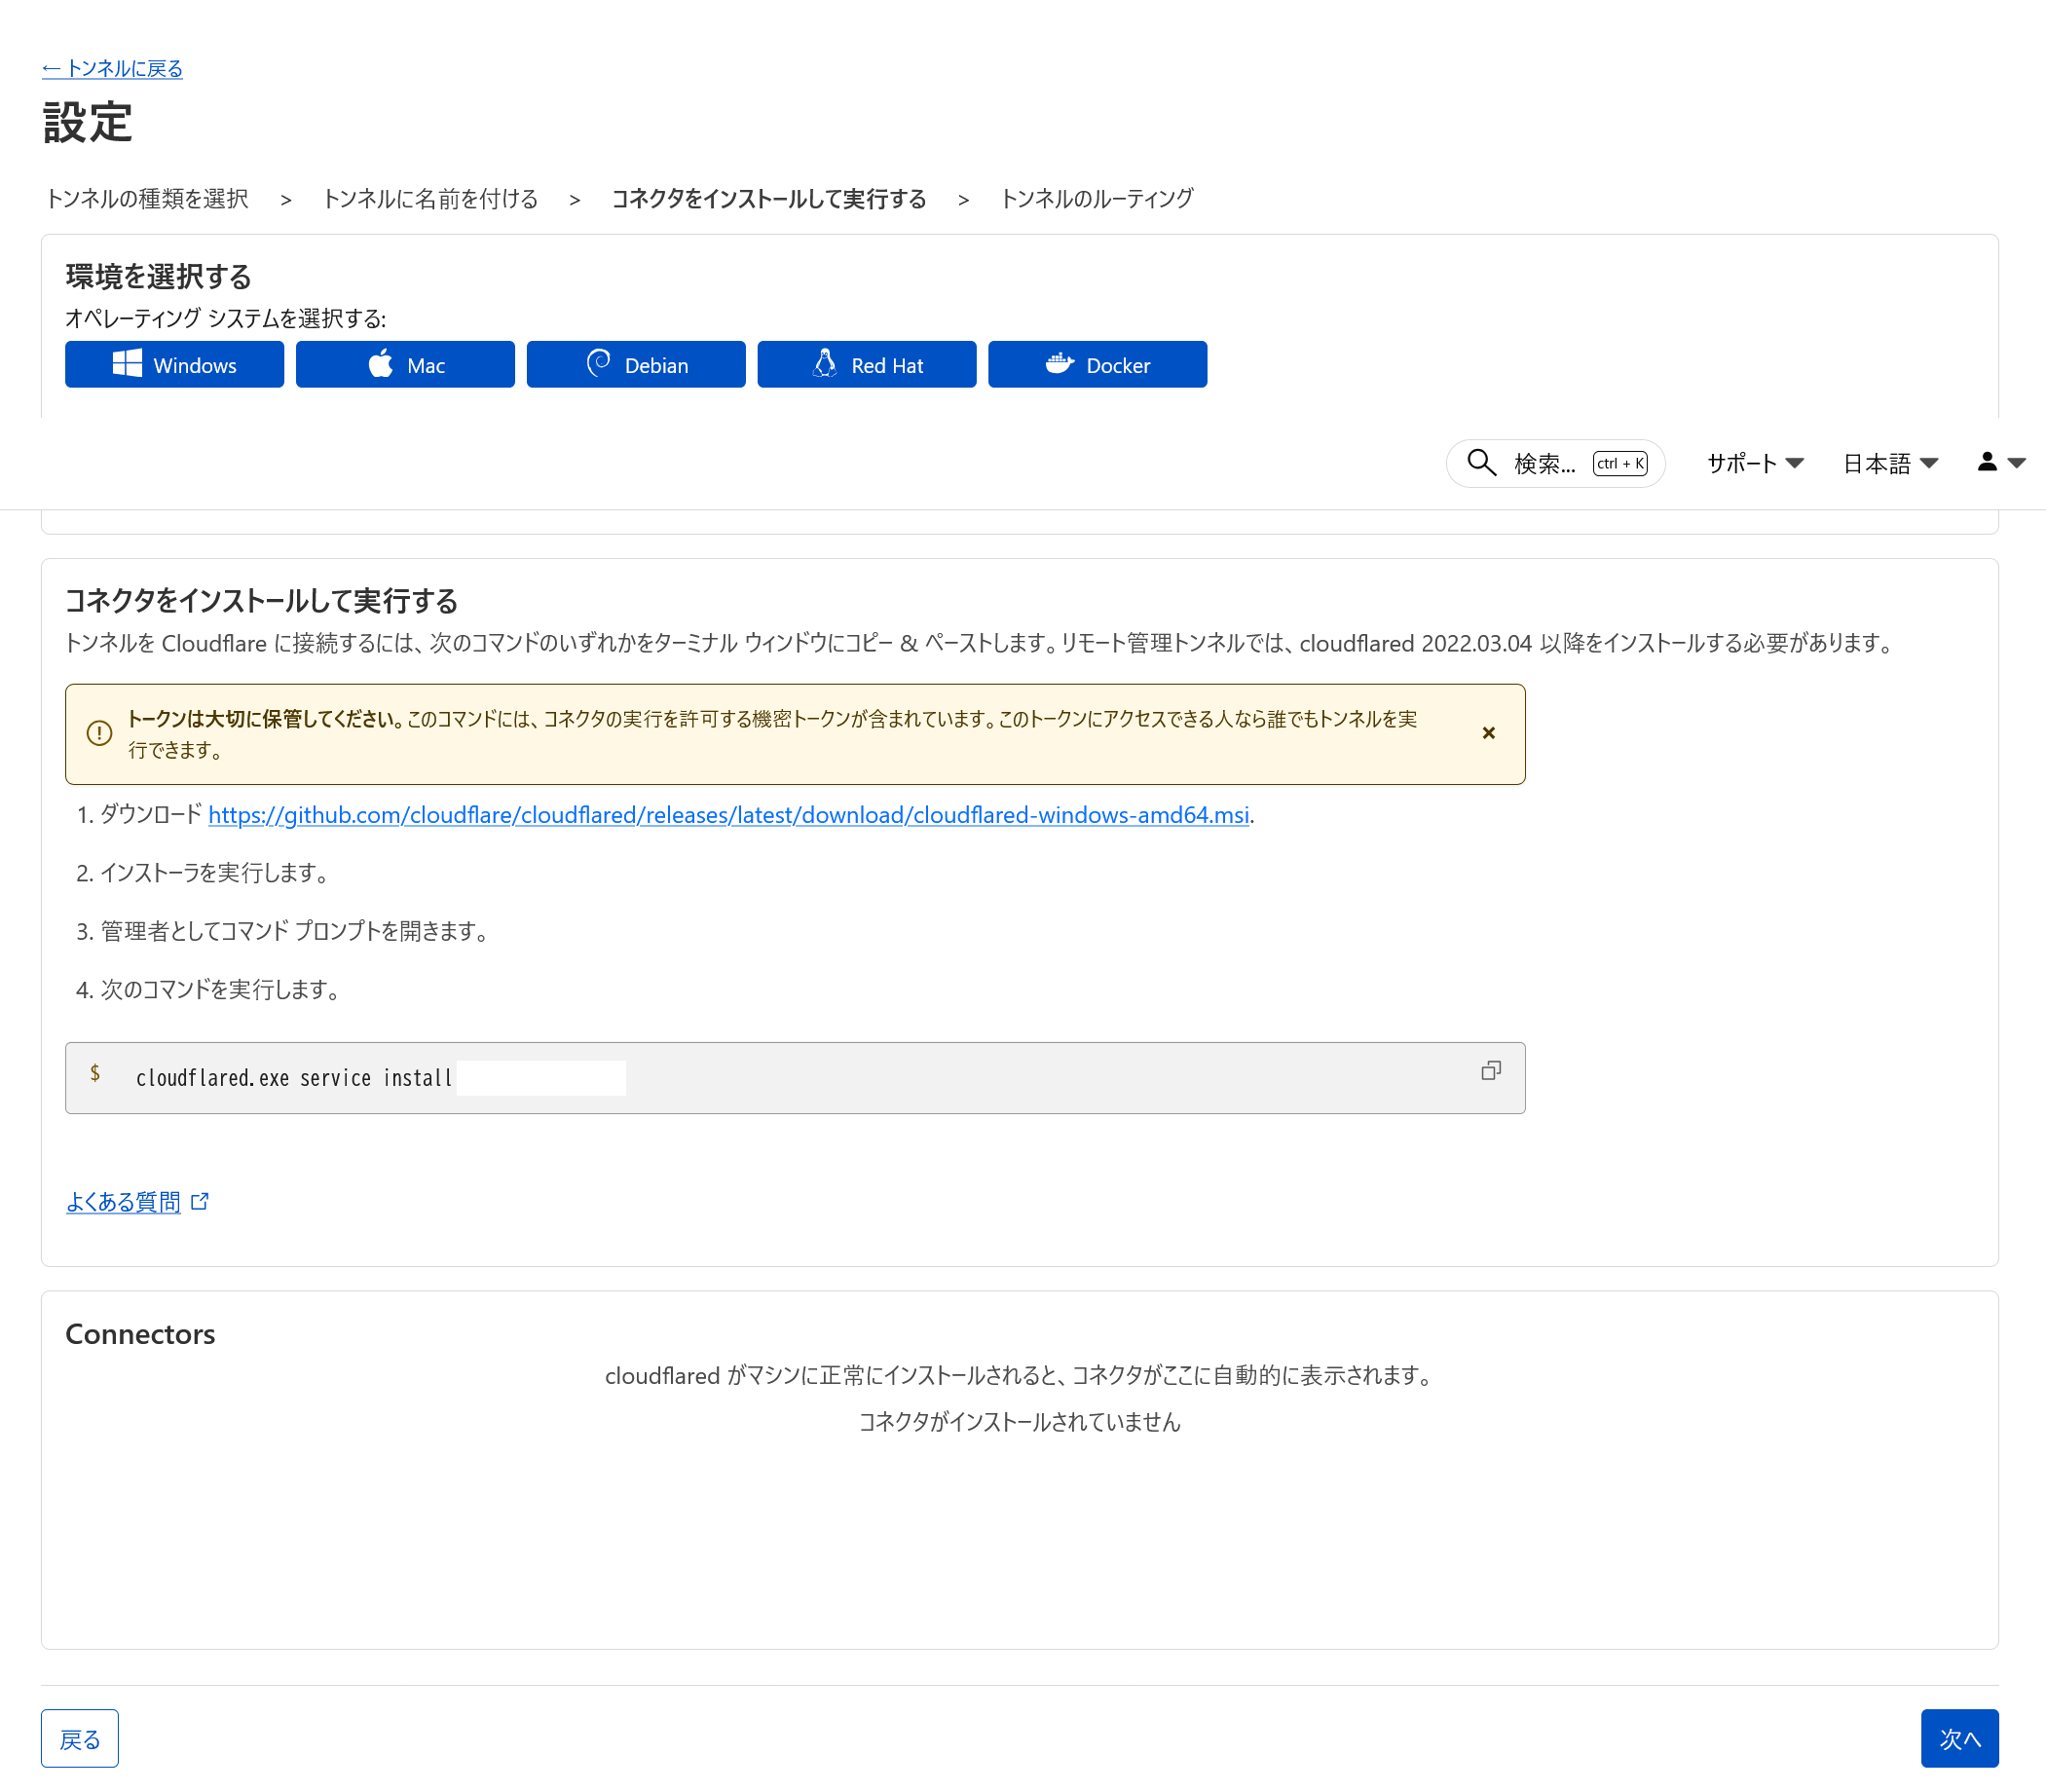Choose Mac as the environment
Viewport: 2046px width, 1792px height.
pyautogui.click(x=405, y=364)
